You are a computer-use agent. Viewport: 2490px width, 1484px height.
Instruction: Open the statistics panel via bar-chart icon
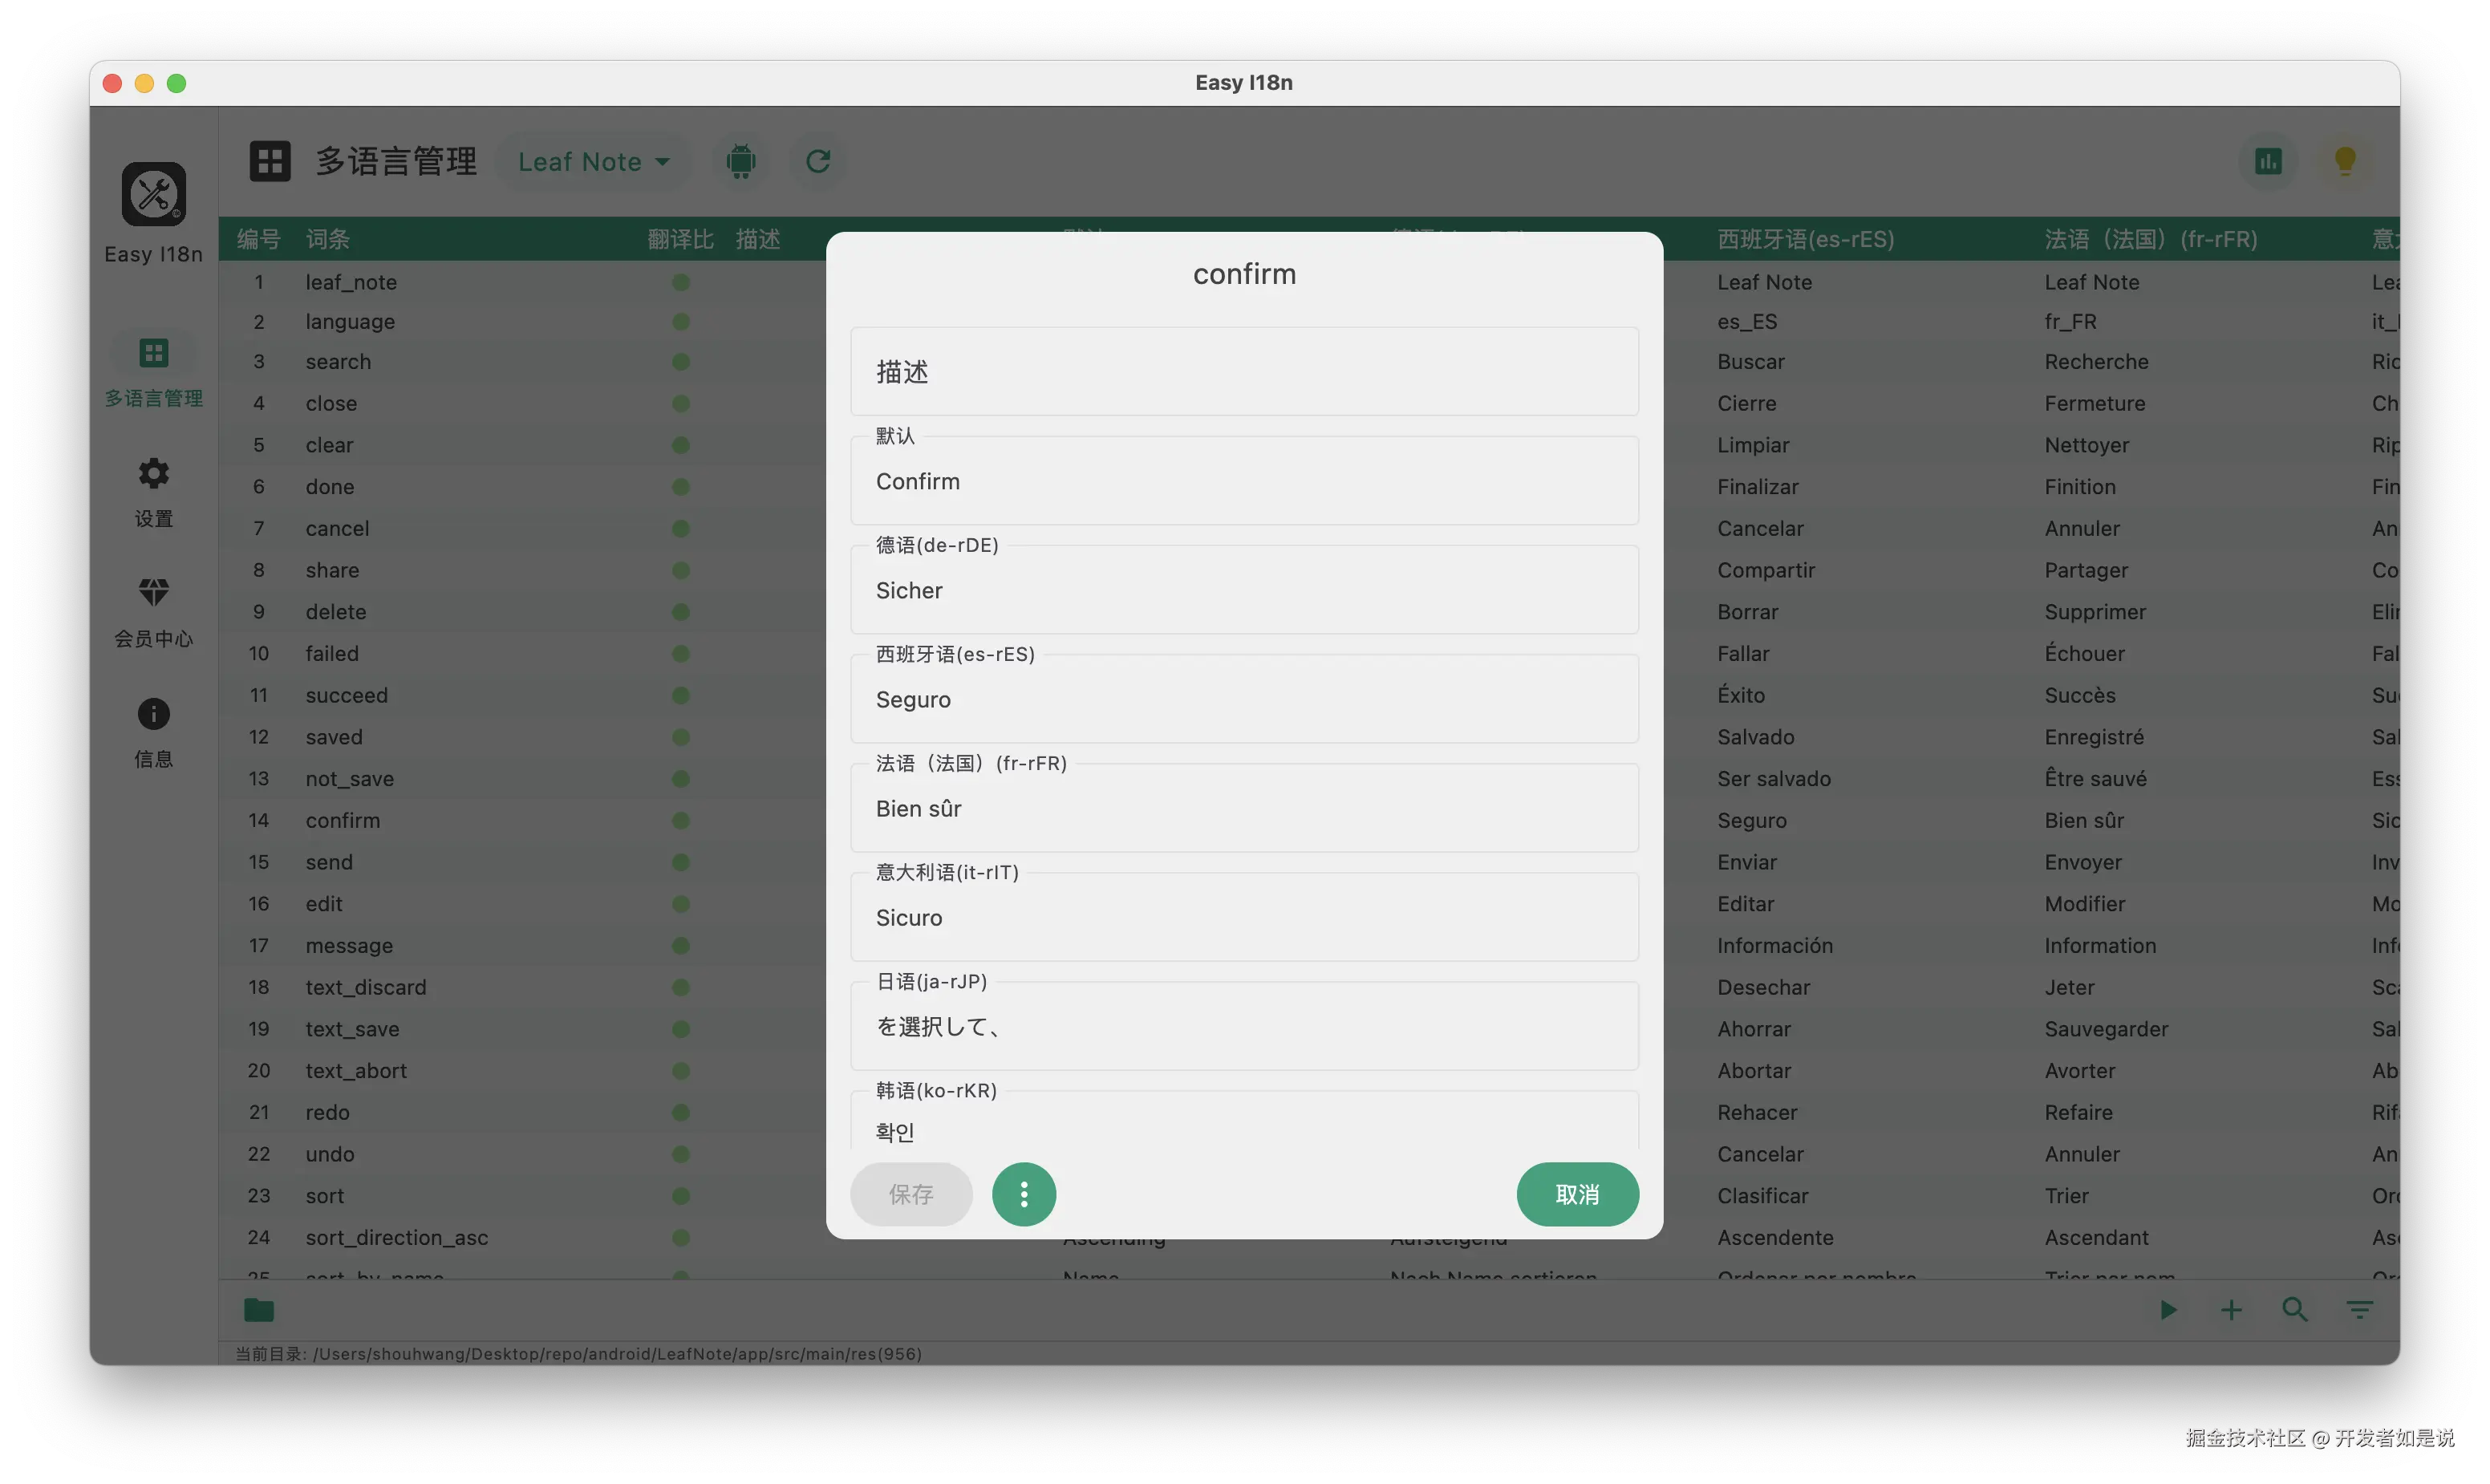2268,160
